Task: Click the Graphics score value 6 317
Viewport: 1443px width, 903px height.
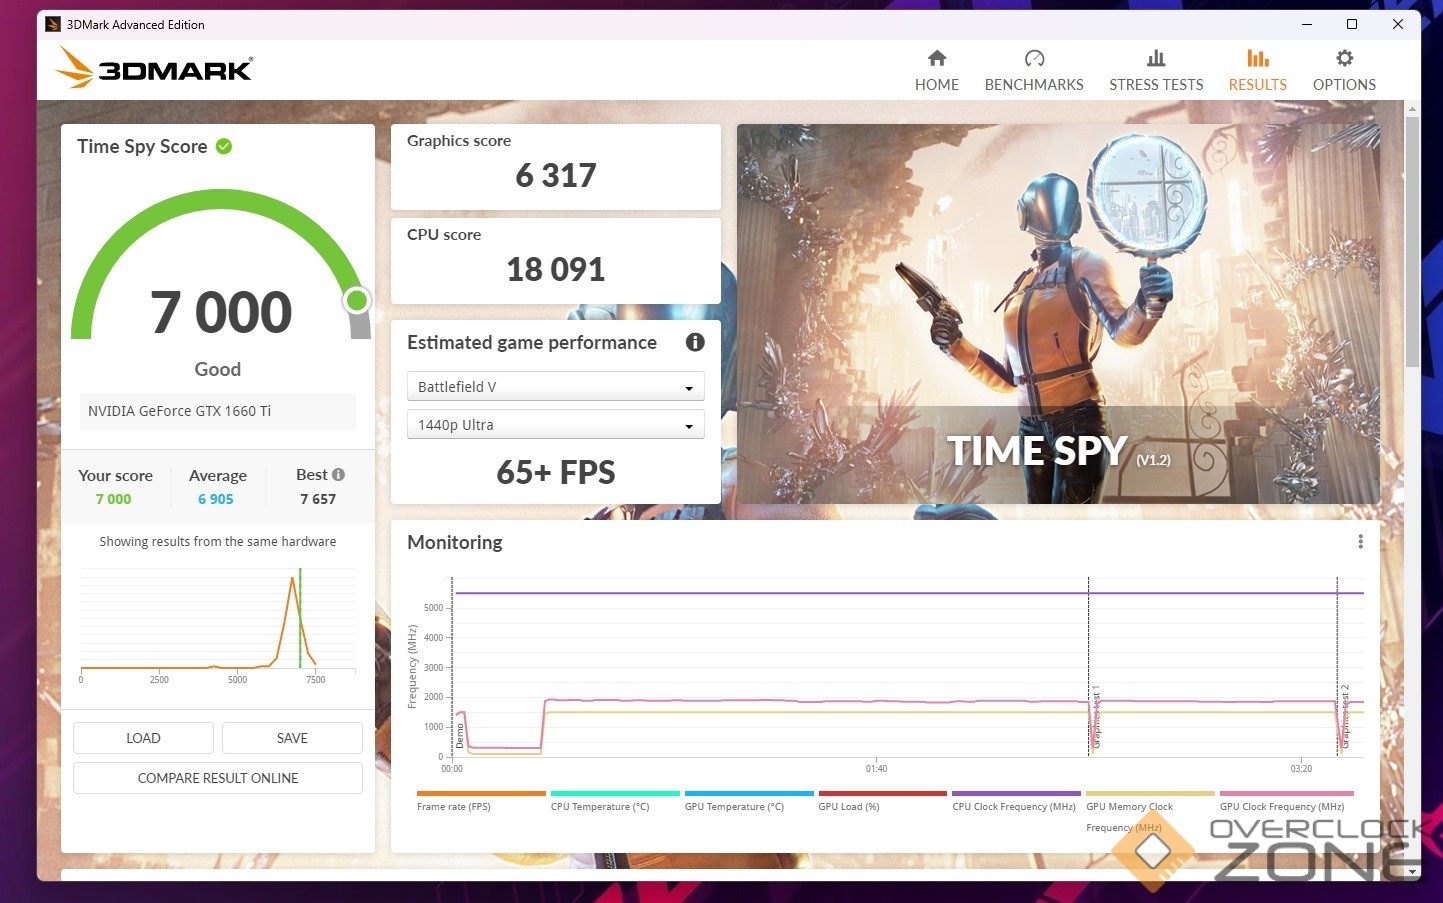Action: [556, 176]
